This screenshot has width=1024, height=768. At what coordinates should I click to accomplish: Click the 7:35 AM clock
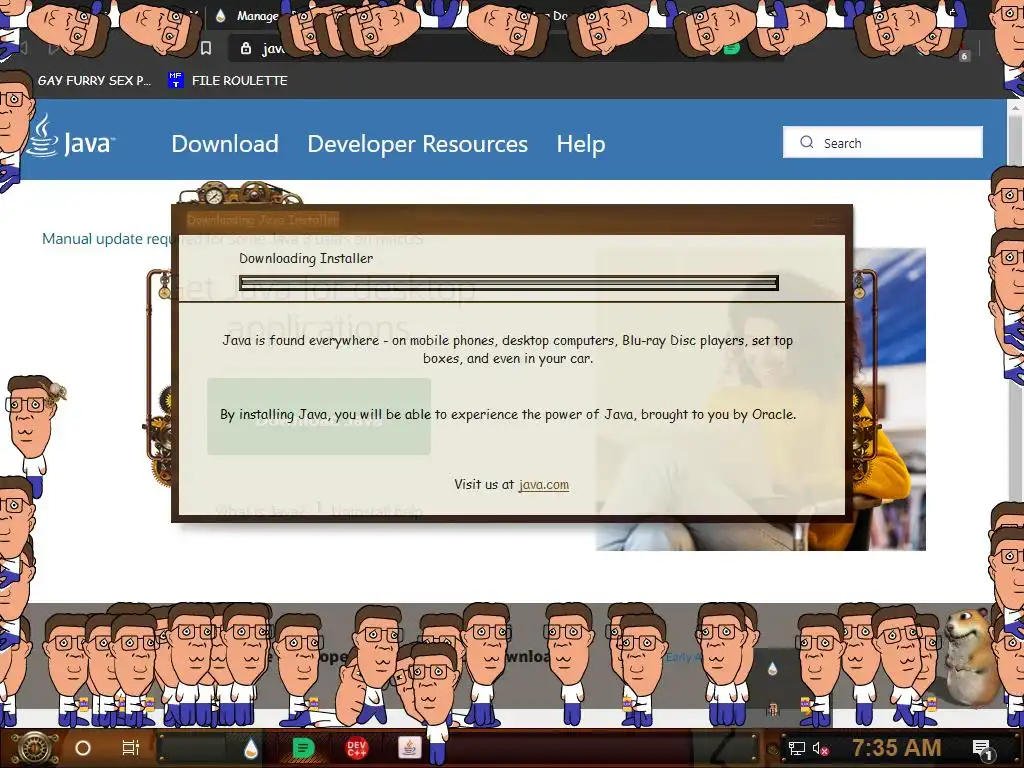pyautogui.click(x=897, y=748)
